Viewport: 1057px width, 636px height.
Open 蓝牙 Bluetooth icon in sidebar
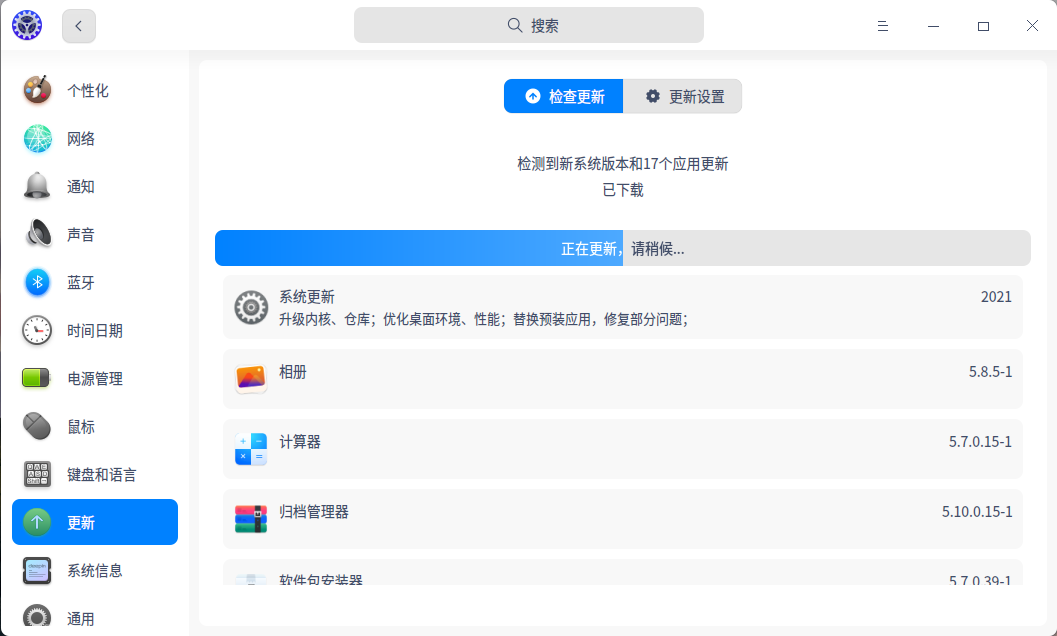(x=37, y=282)
